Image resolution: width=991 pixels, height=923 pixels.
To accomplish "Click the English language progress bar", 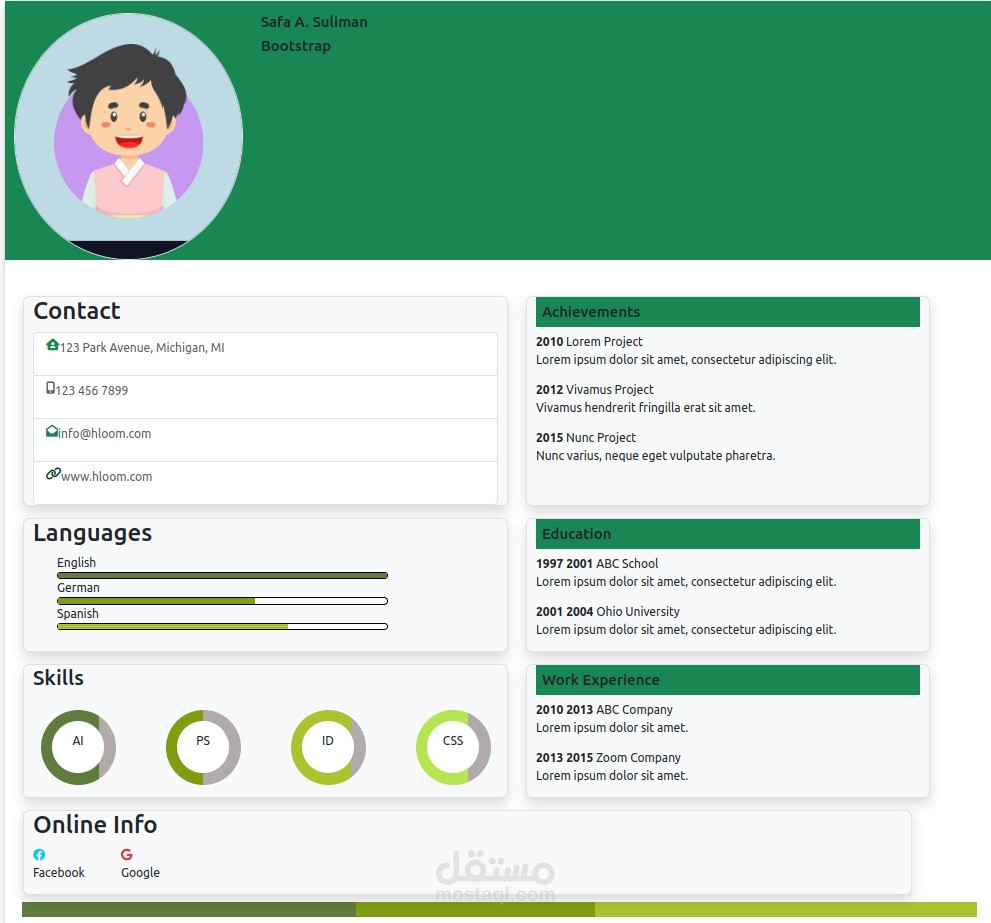I will click(222, 575).
